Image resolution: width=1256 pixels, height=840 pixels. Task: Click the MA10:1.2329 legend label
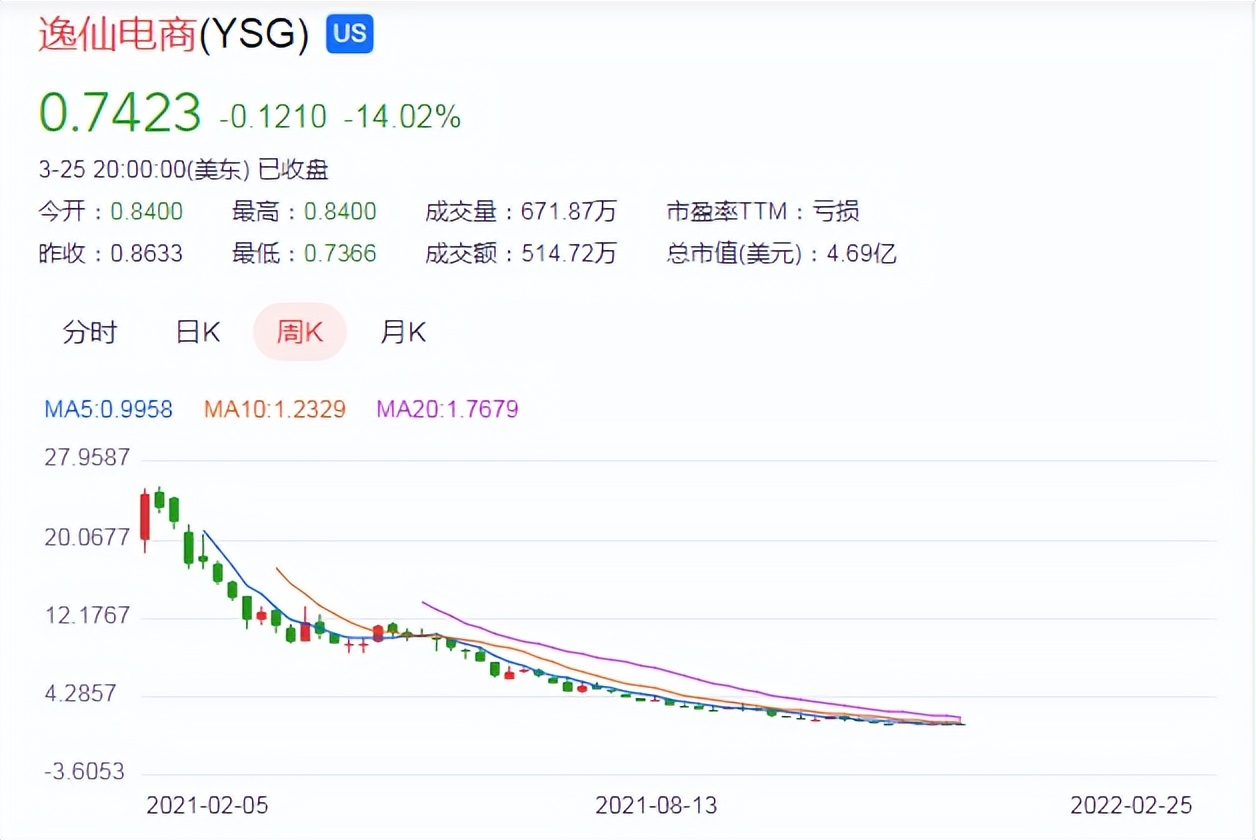pos(275,409)
